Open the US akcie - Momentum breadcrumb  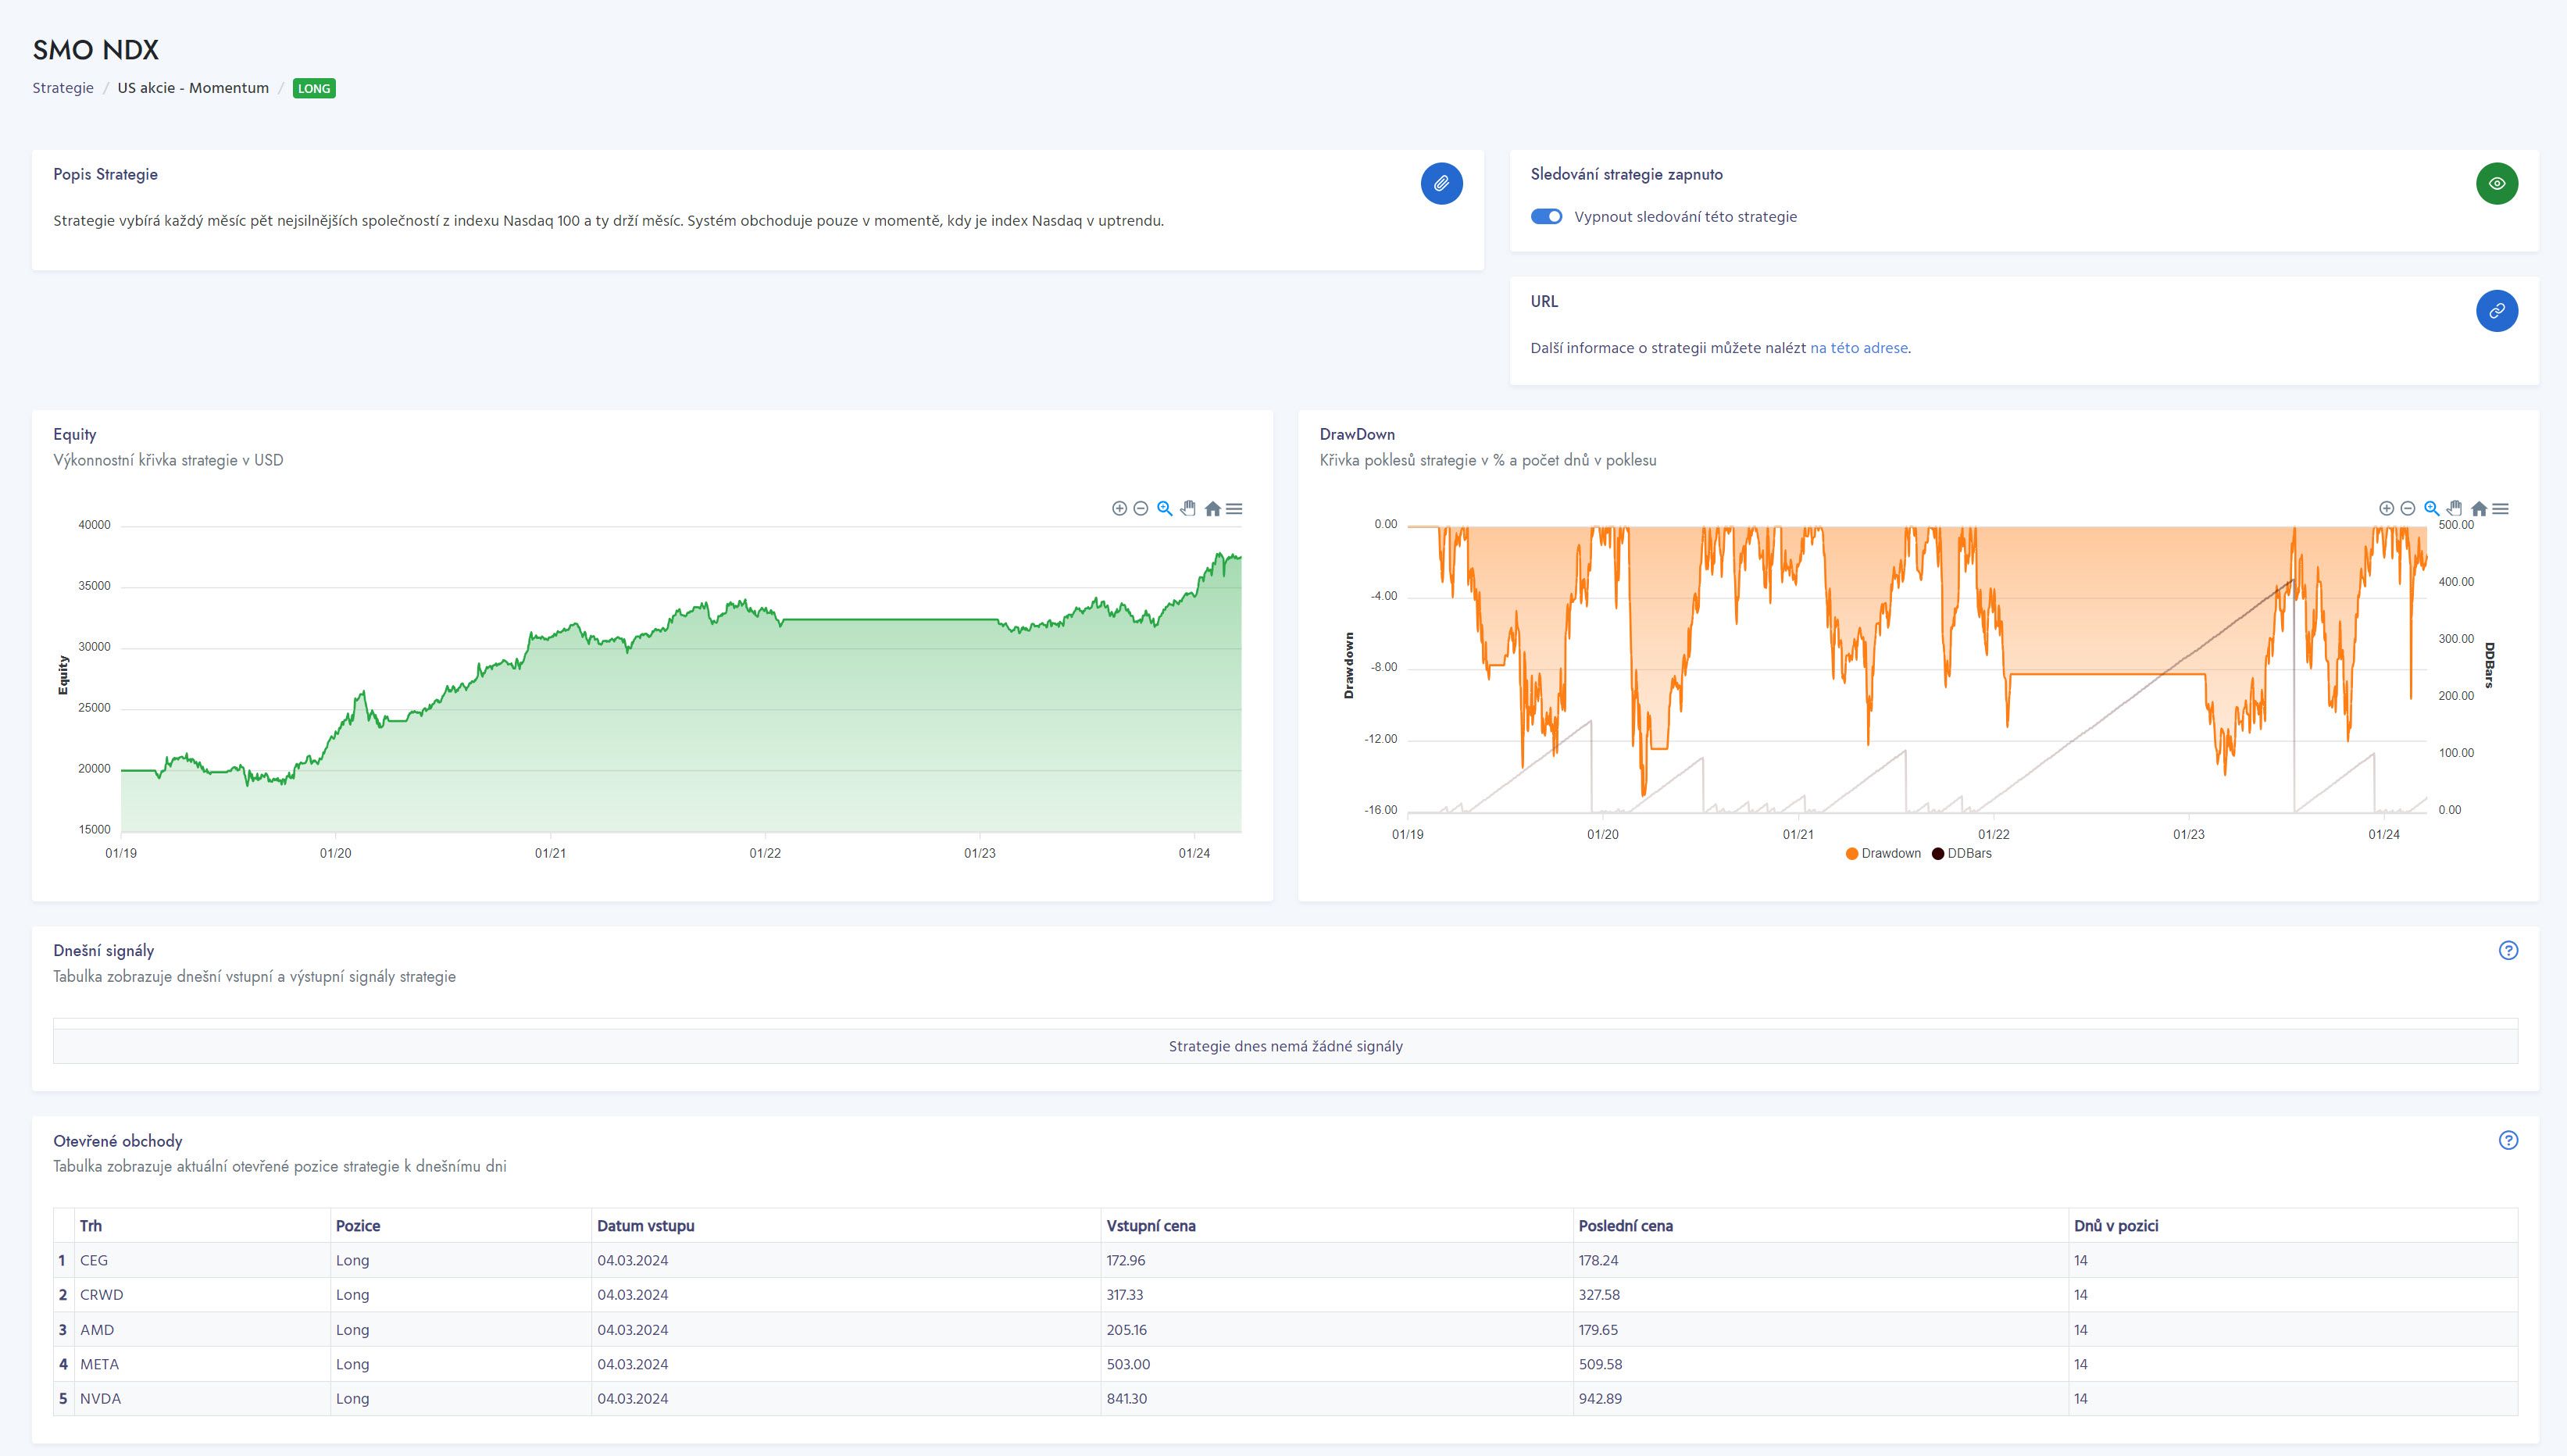click(193, 88)
